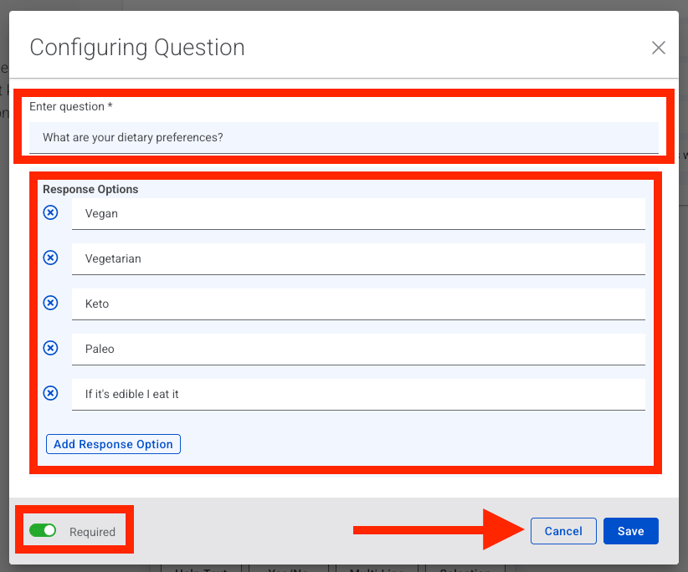Remove the Vegan response option
Viewport: 688px width, 572px height.
(x=51, y=213)
